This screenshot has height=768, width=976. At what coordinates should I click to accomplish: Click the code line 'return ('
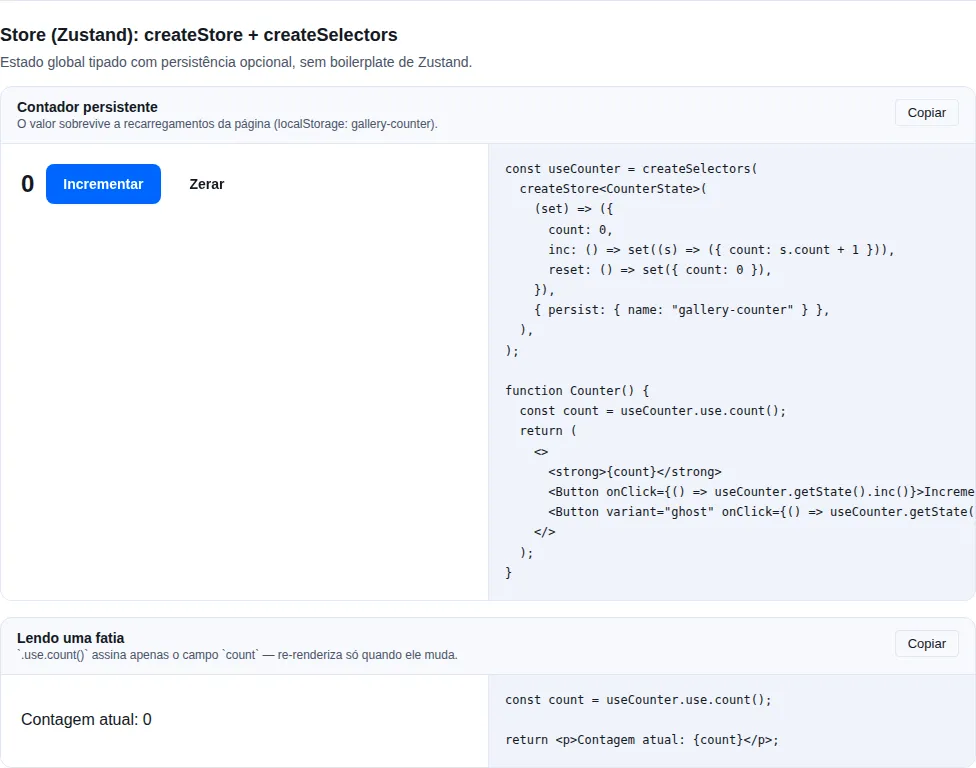[x=548, y=431]
